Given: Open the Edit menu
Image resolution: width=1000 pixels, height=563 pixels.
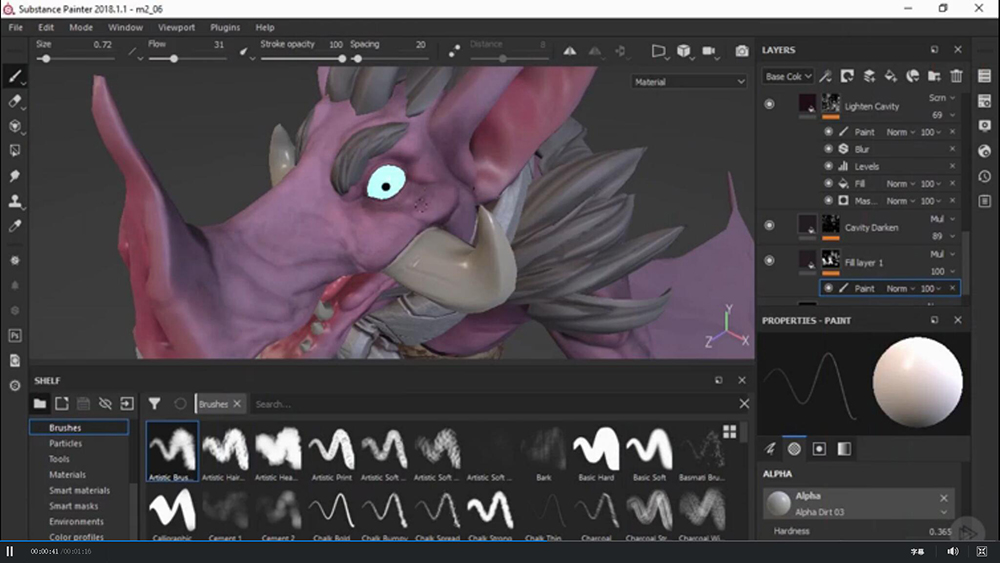Looking at the screenshot, I should click(x=46, y=27).
